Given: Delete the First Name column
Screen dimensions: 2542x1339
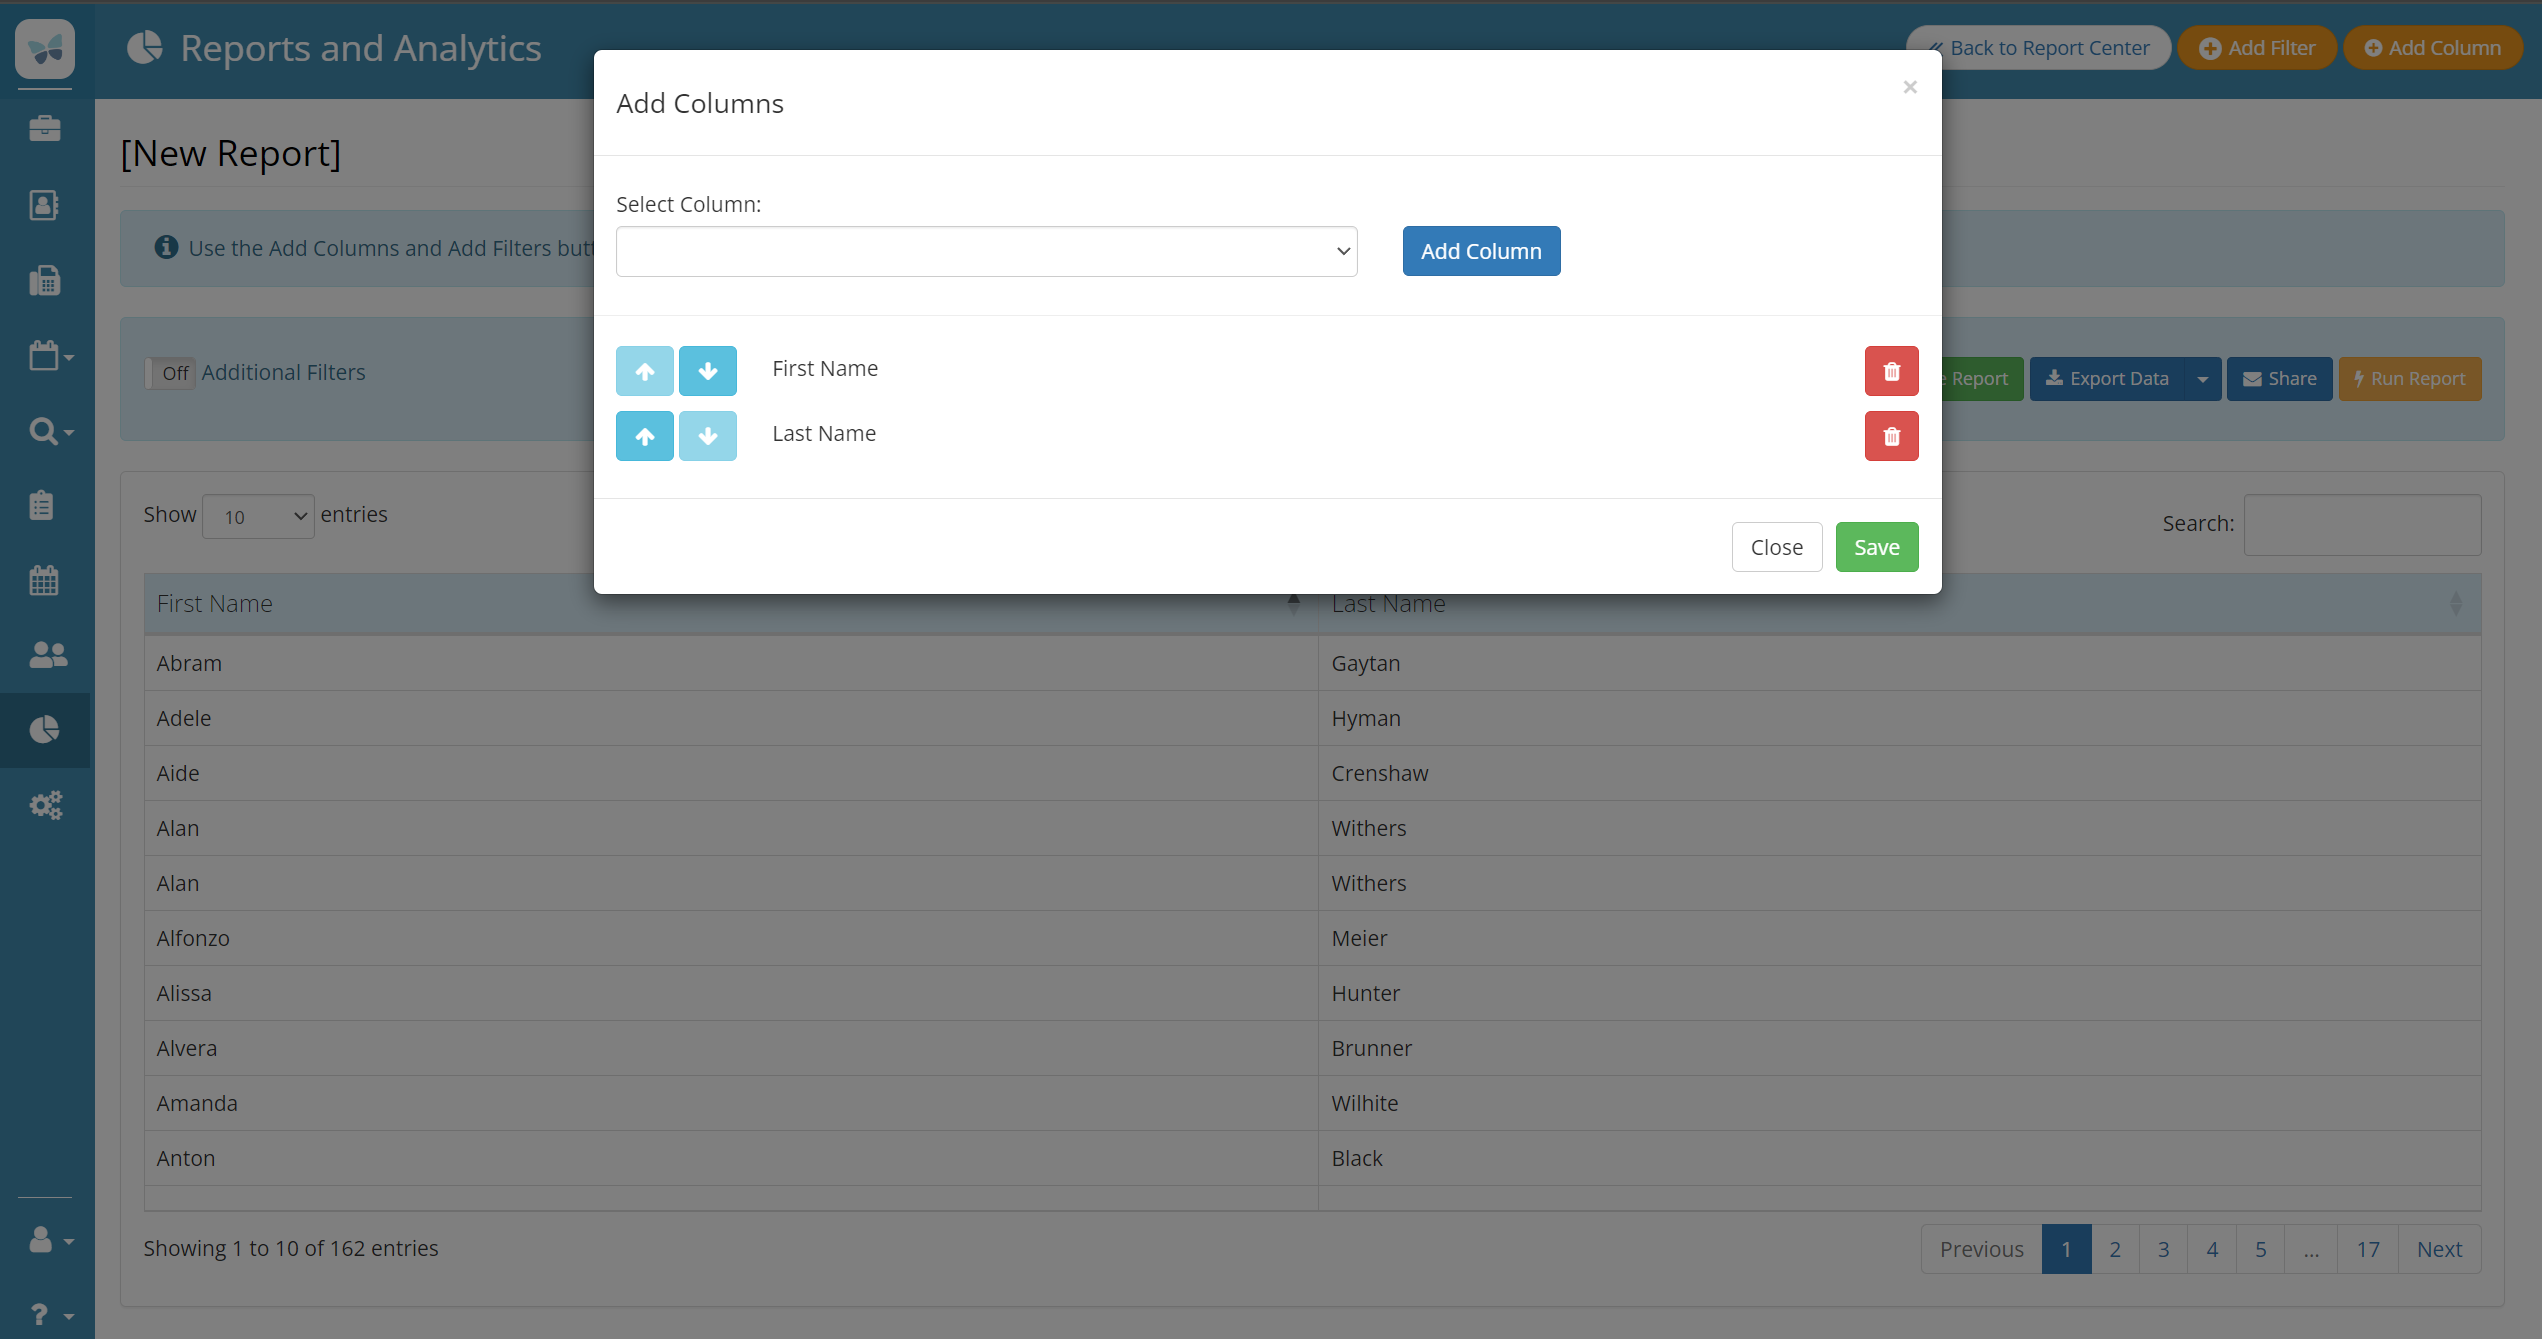Looking at the screenshot, I should [x=1890, y=371].
